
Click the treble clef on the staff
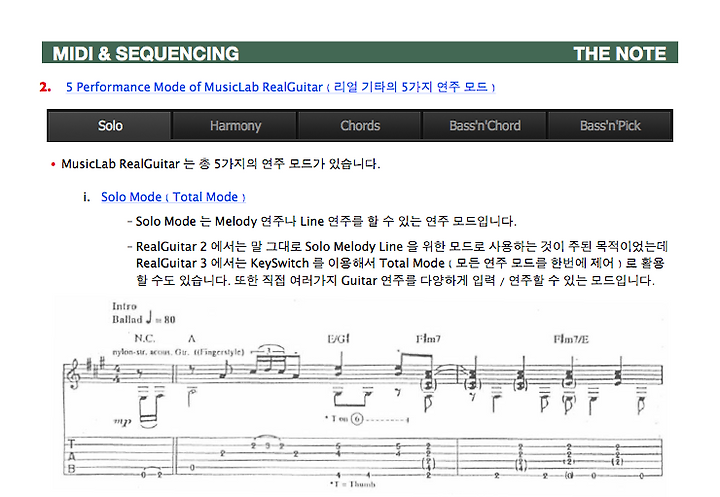coord(73,374)
